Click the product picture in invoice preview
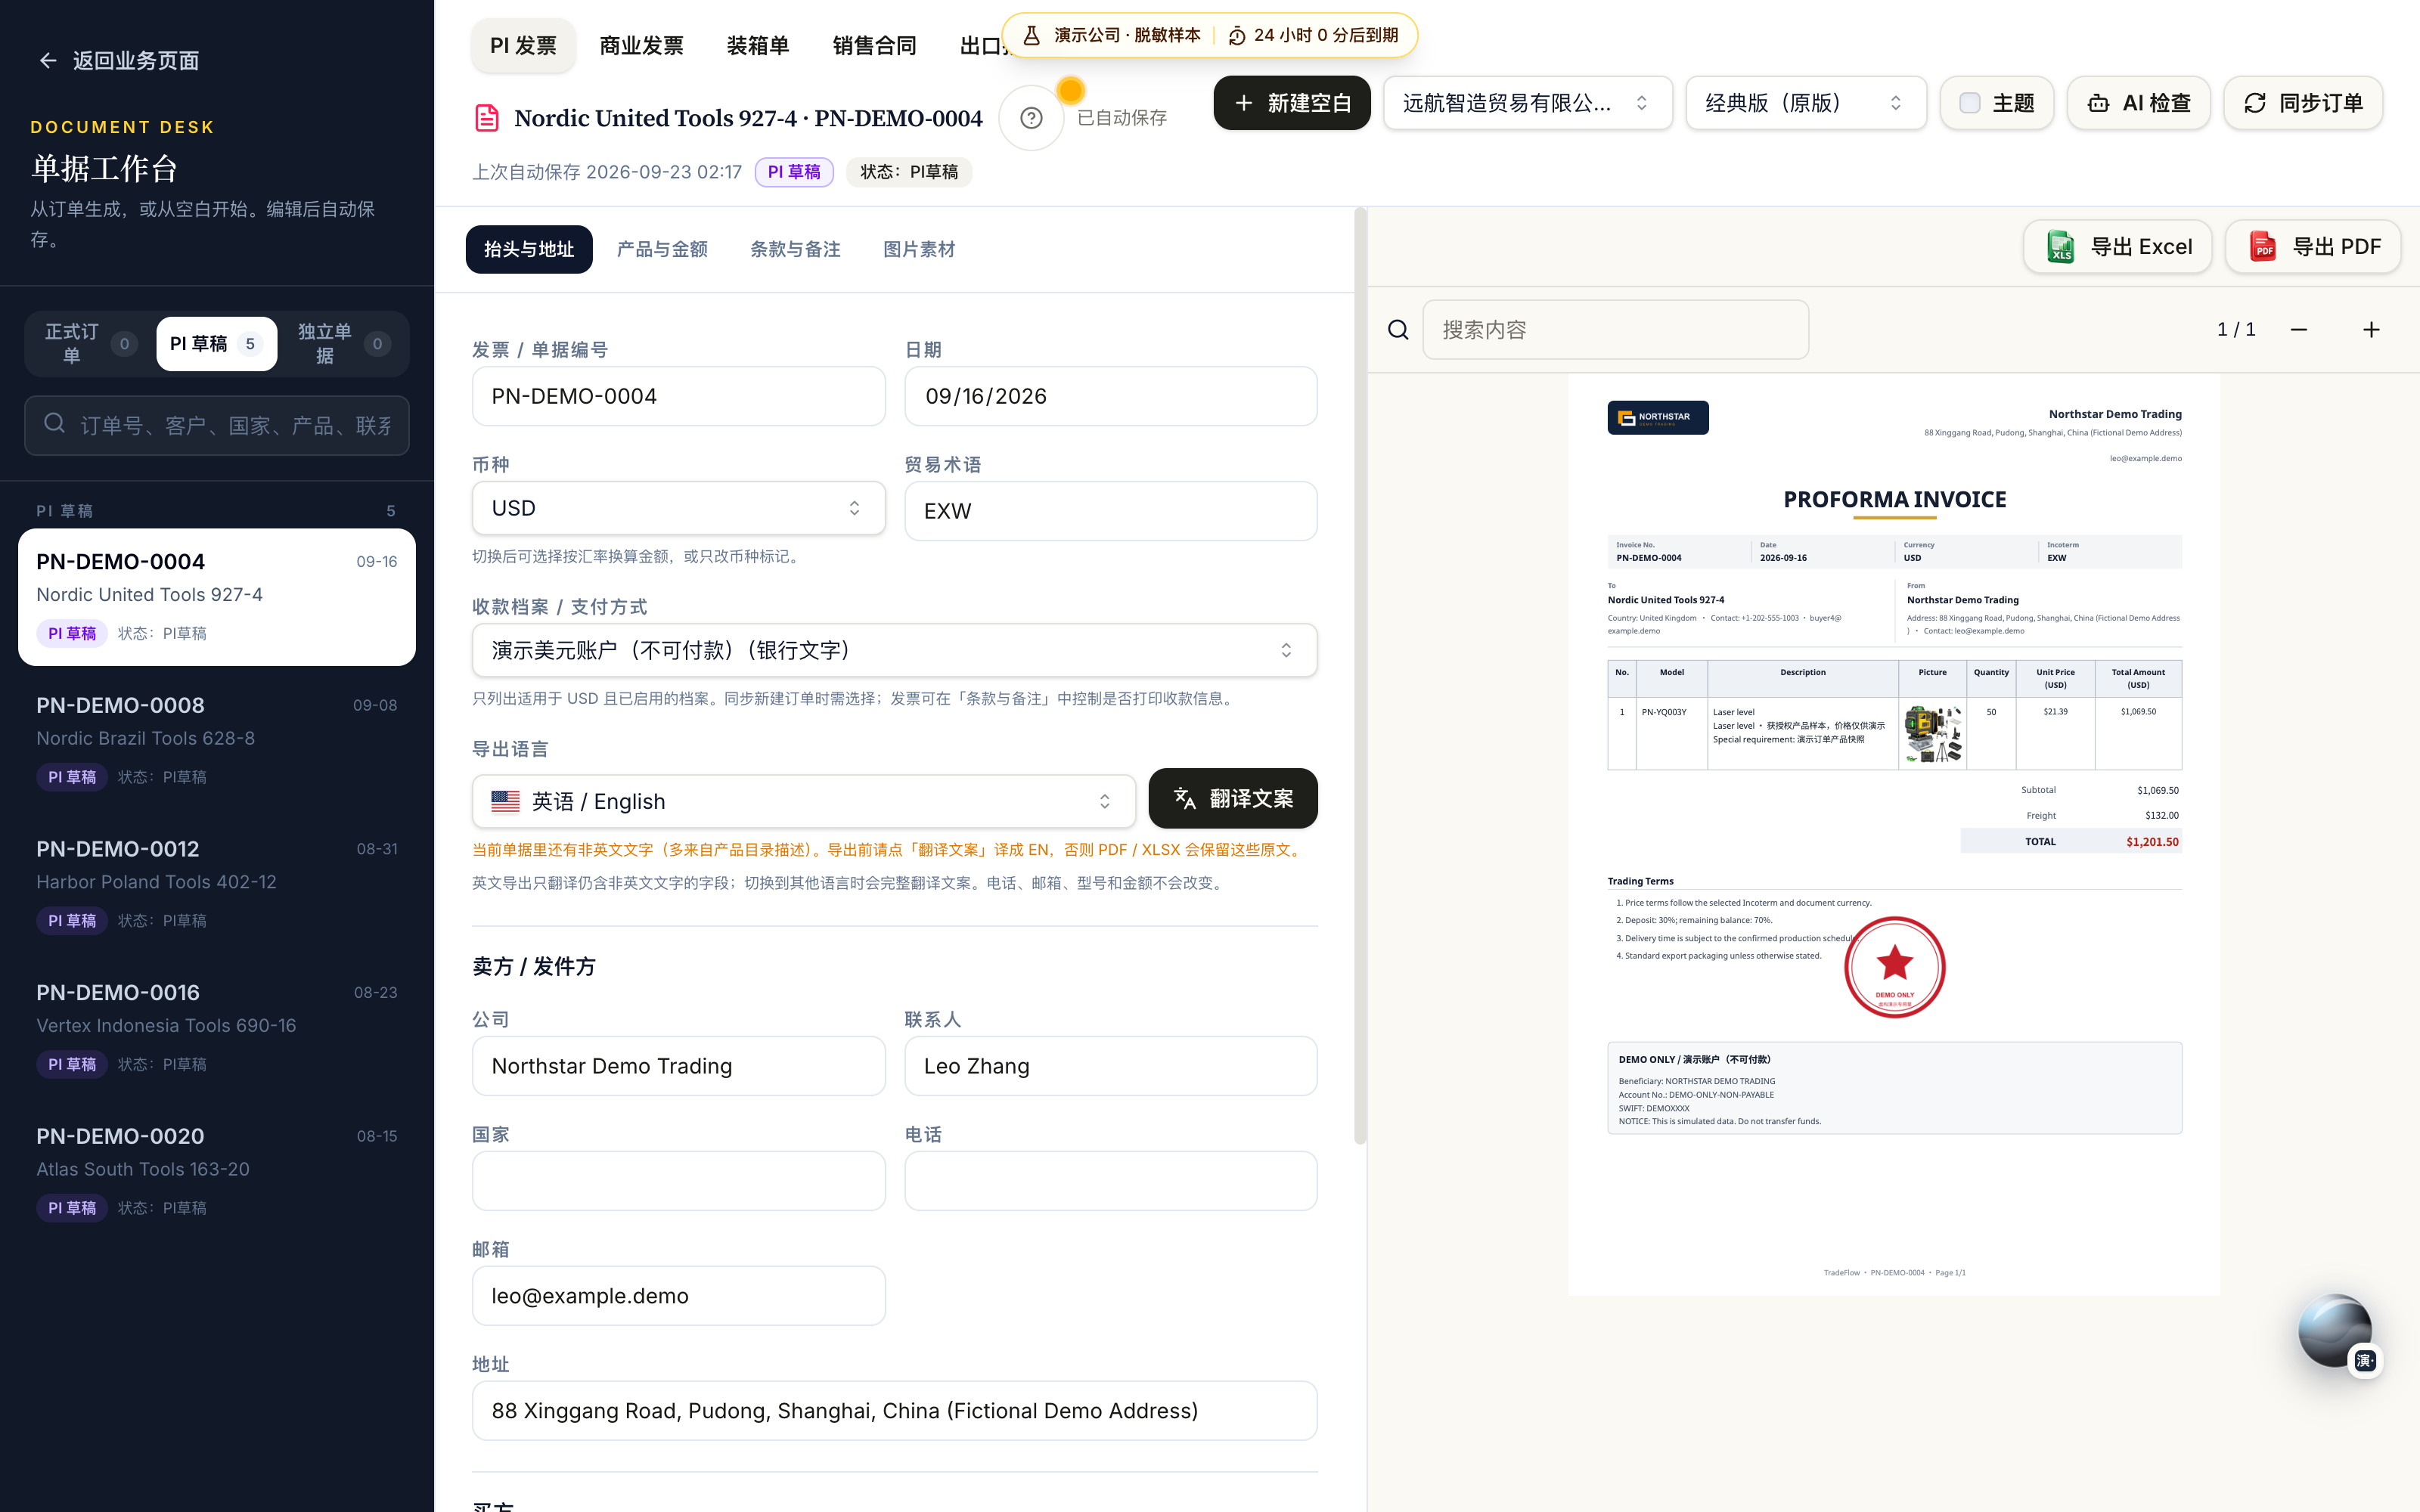This screenshot has height=1512, width=2420. [x=1932, y=734]
